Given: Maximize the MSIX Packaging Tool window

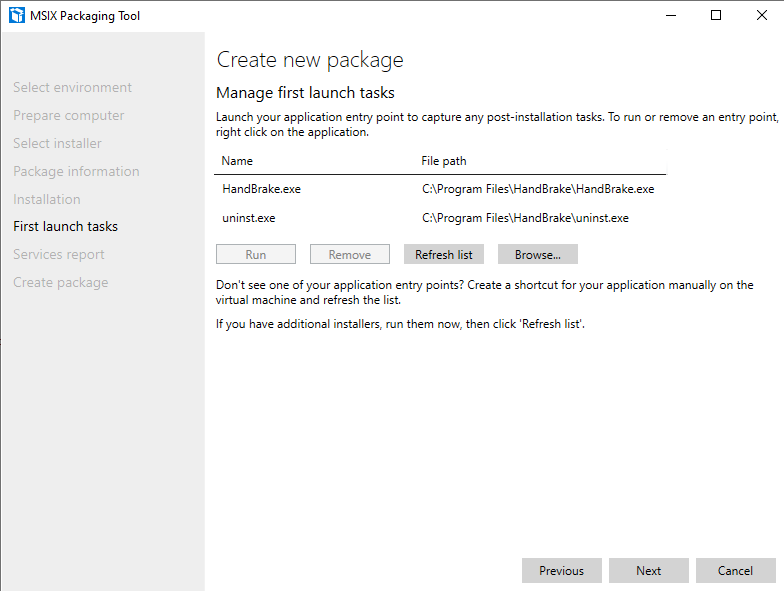Looking at the screenshot, I should click(716, 16).
